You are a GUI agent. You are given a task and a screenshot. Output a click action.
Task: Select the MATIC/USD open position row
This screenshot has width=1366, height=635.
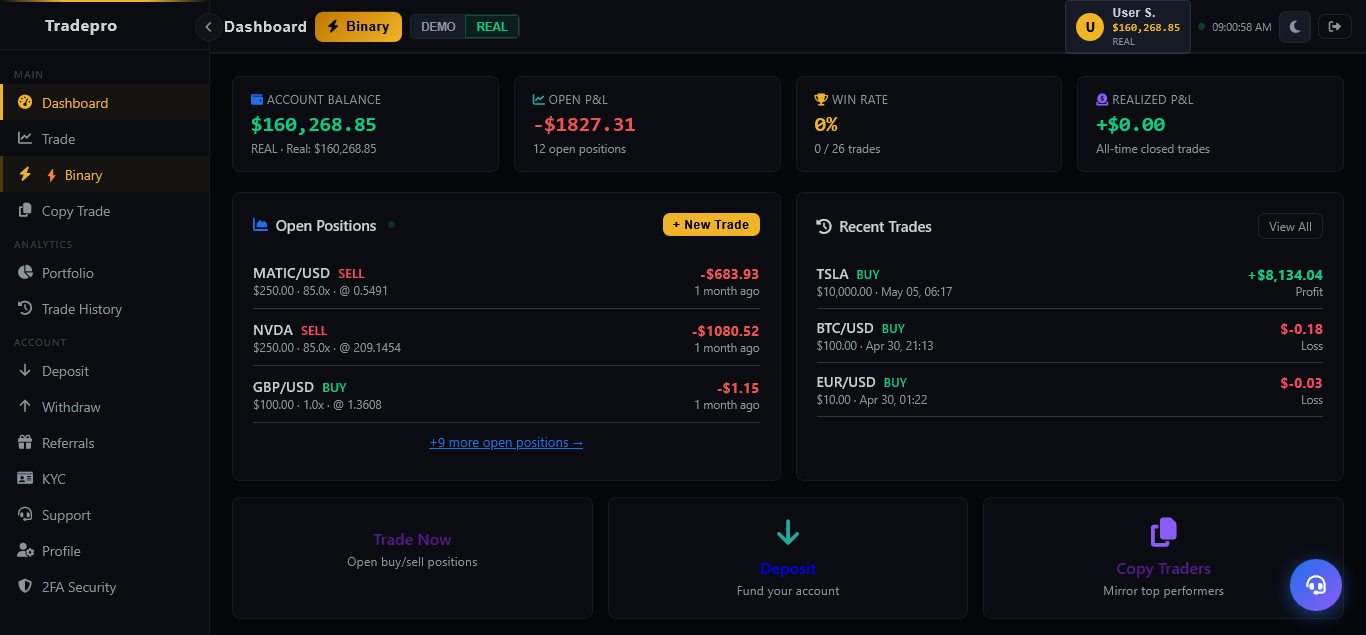[506, 282]
